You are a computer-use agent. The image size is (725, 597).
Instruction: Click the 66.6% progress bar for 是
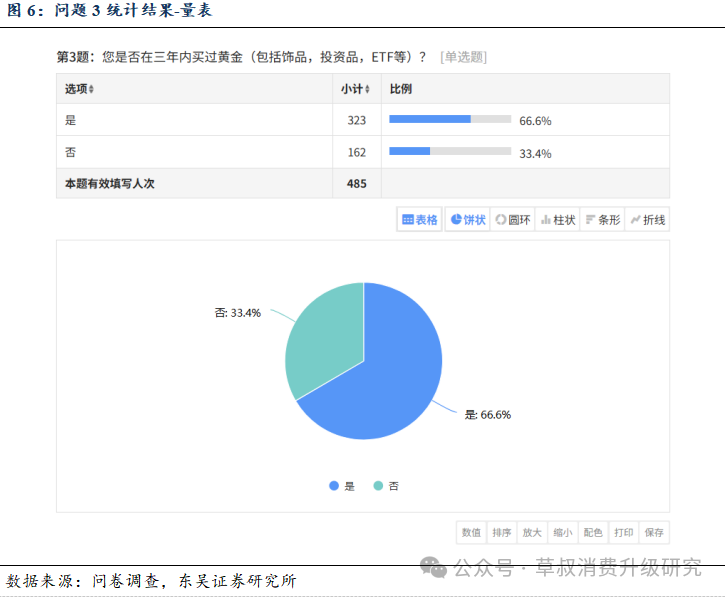click(450, 119)
